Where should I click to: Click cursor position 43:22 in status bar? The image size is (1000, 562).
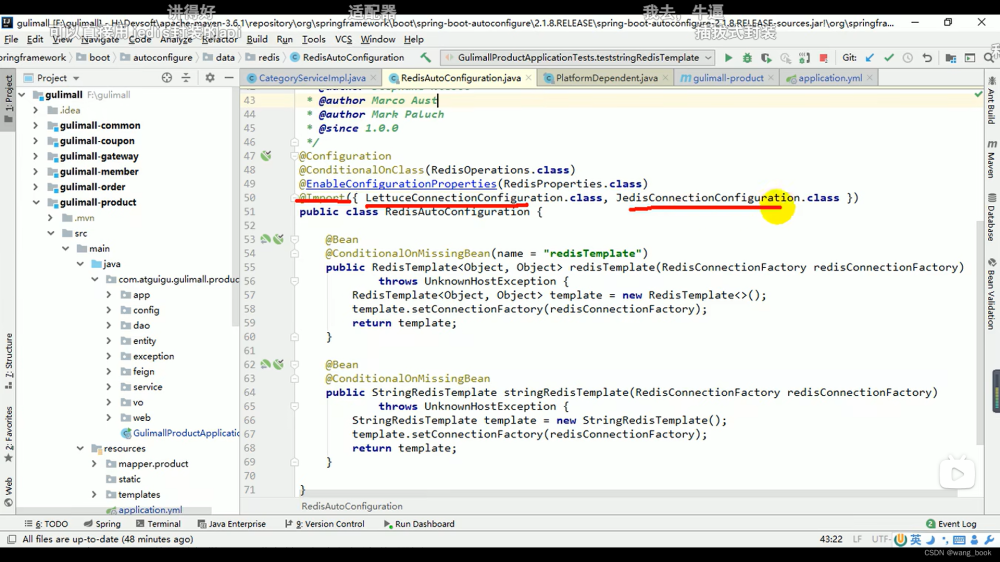coord(831,539)
